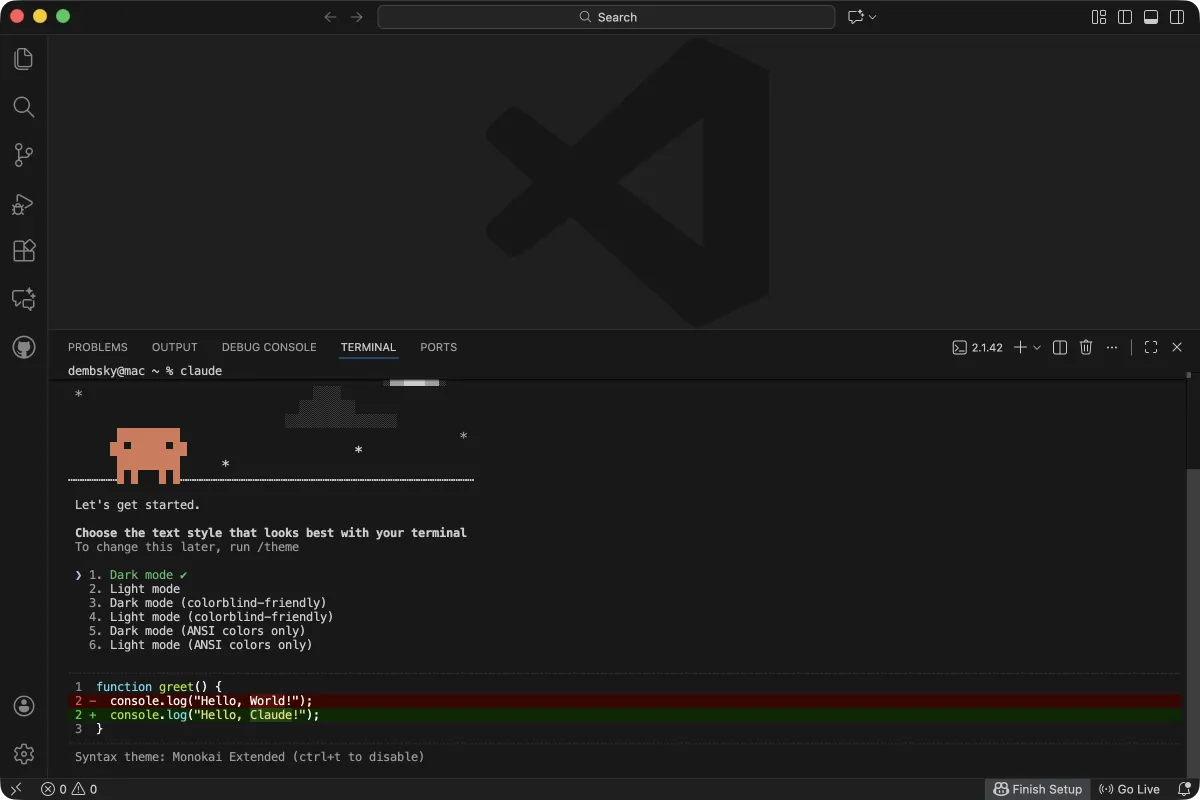The image size is (1200, 800).
Task: Select the Extensions icon in activity bar
Action: point(24,251)
